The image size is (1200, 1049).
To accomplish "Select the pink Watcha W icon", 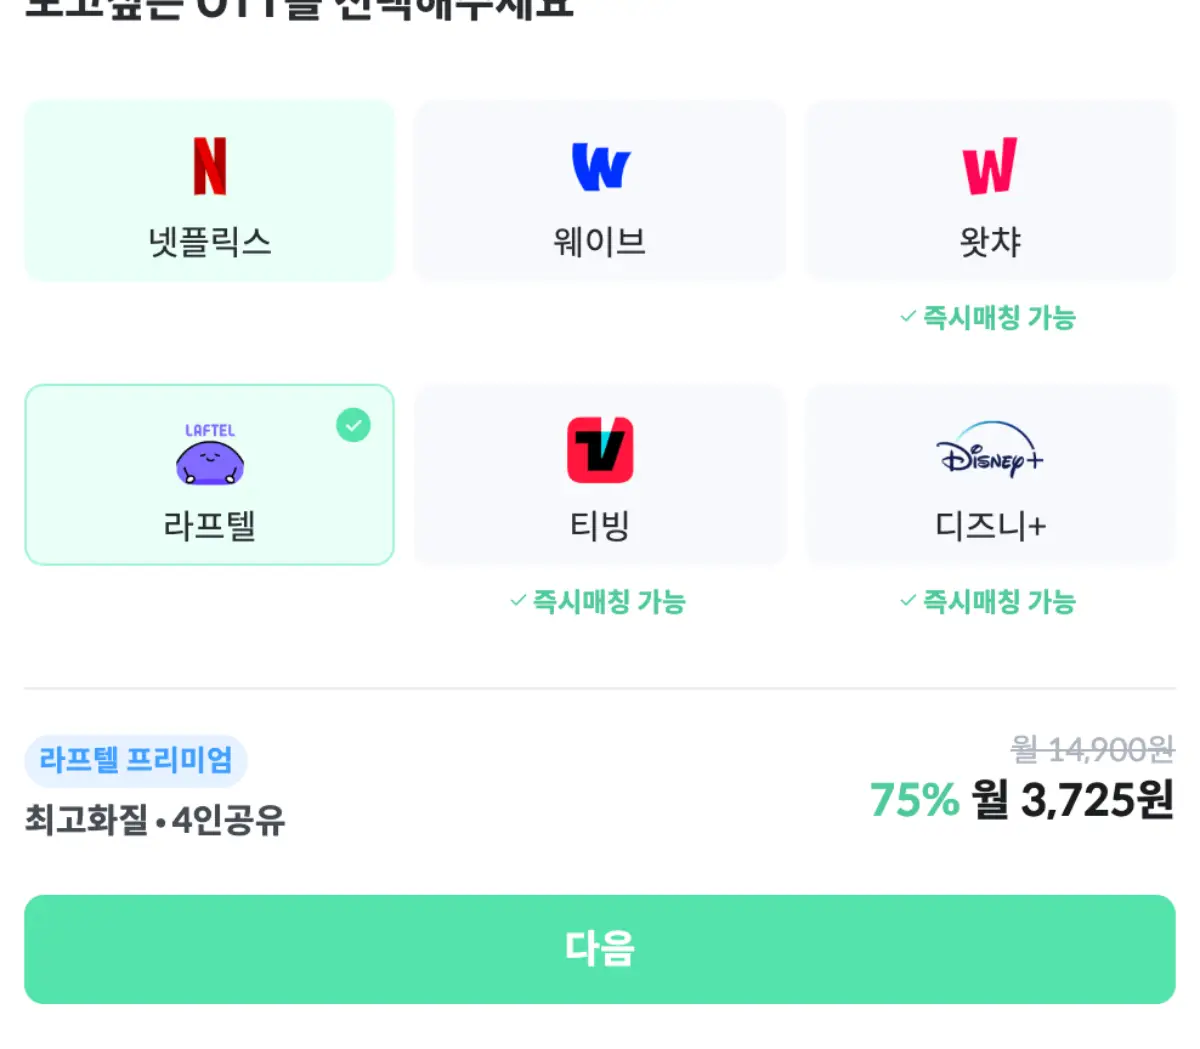I will pos(989,165).
